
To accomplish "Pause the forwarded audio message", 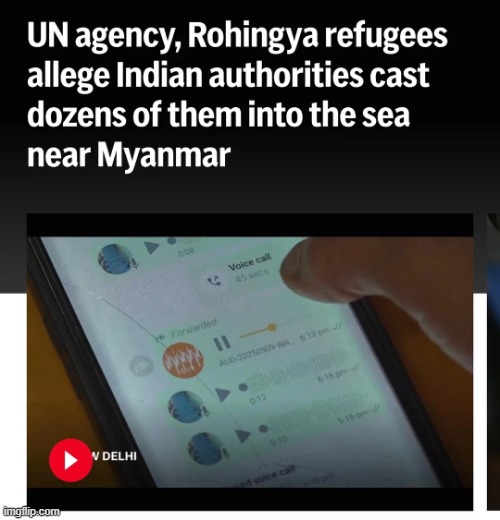I will point(221,343).
